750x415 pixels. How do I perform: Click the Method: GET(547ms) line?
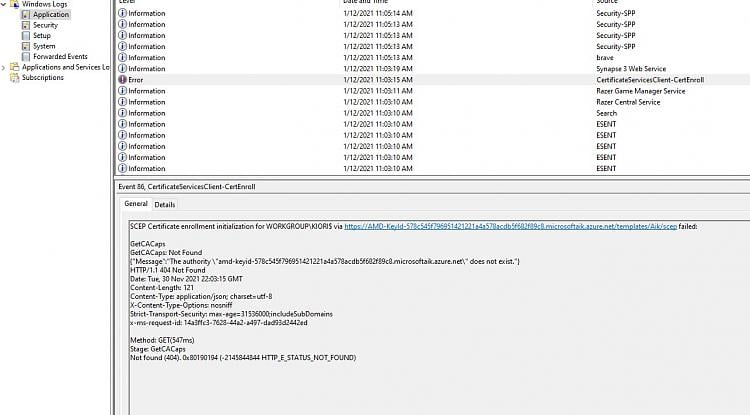click(x=162, y=340)
